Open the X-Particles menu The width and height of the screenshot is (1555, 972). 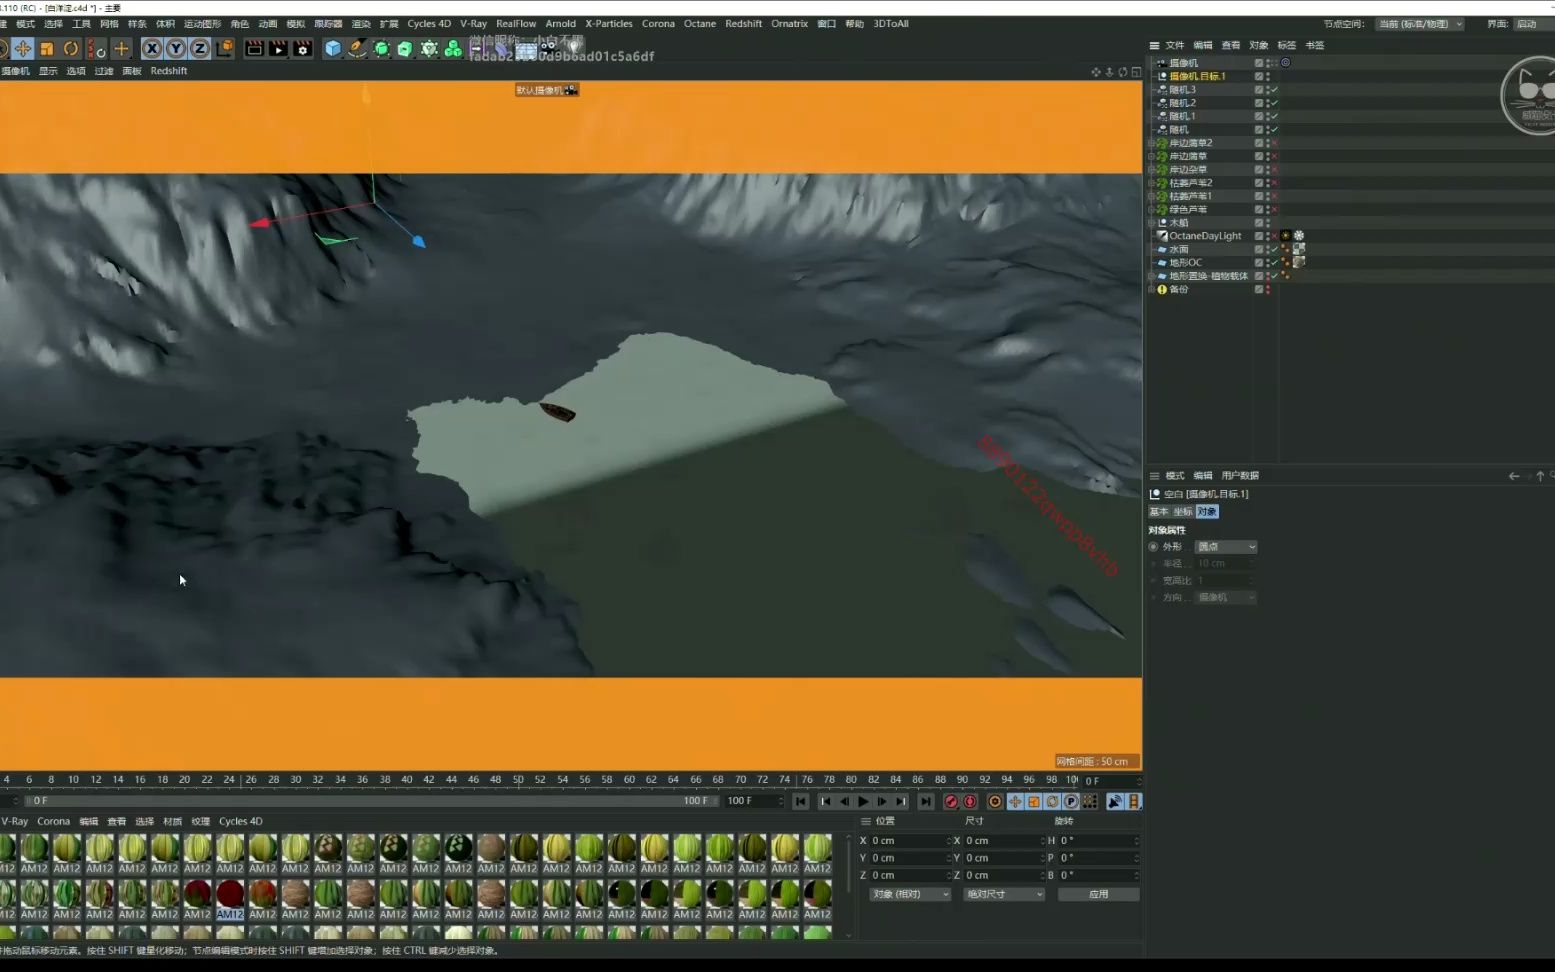coord(608,23)
